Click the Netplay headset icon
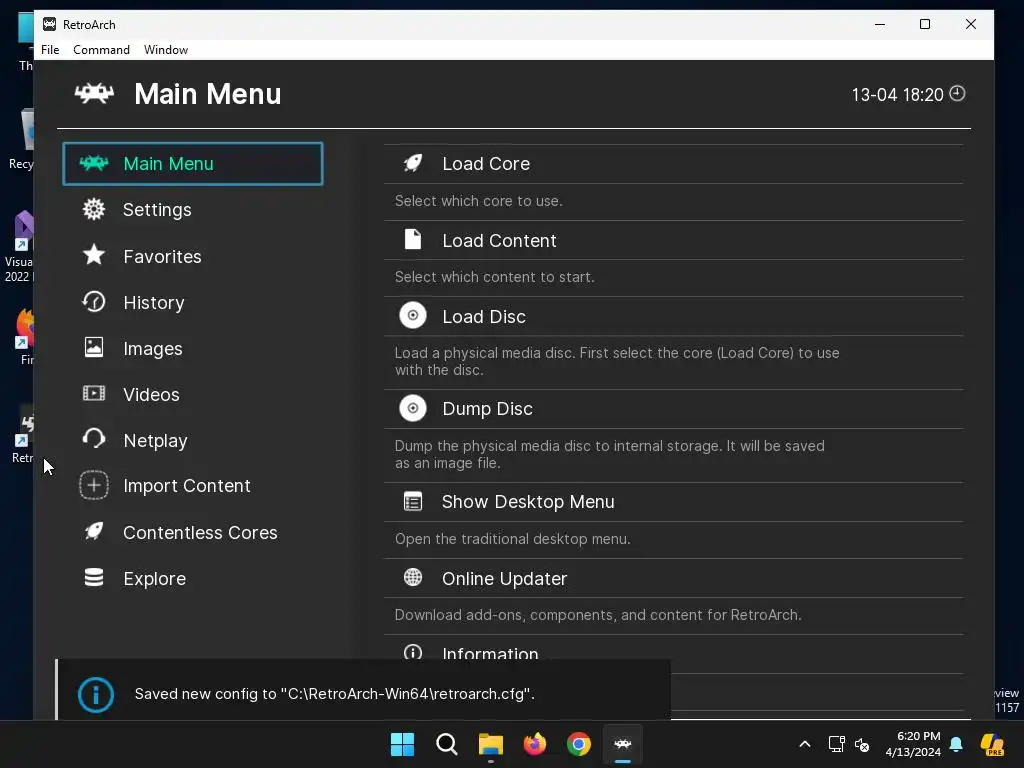 coord(94,439)
